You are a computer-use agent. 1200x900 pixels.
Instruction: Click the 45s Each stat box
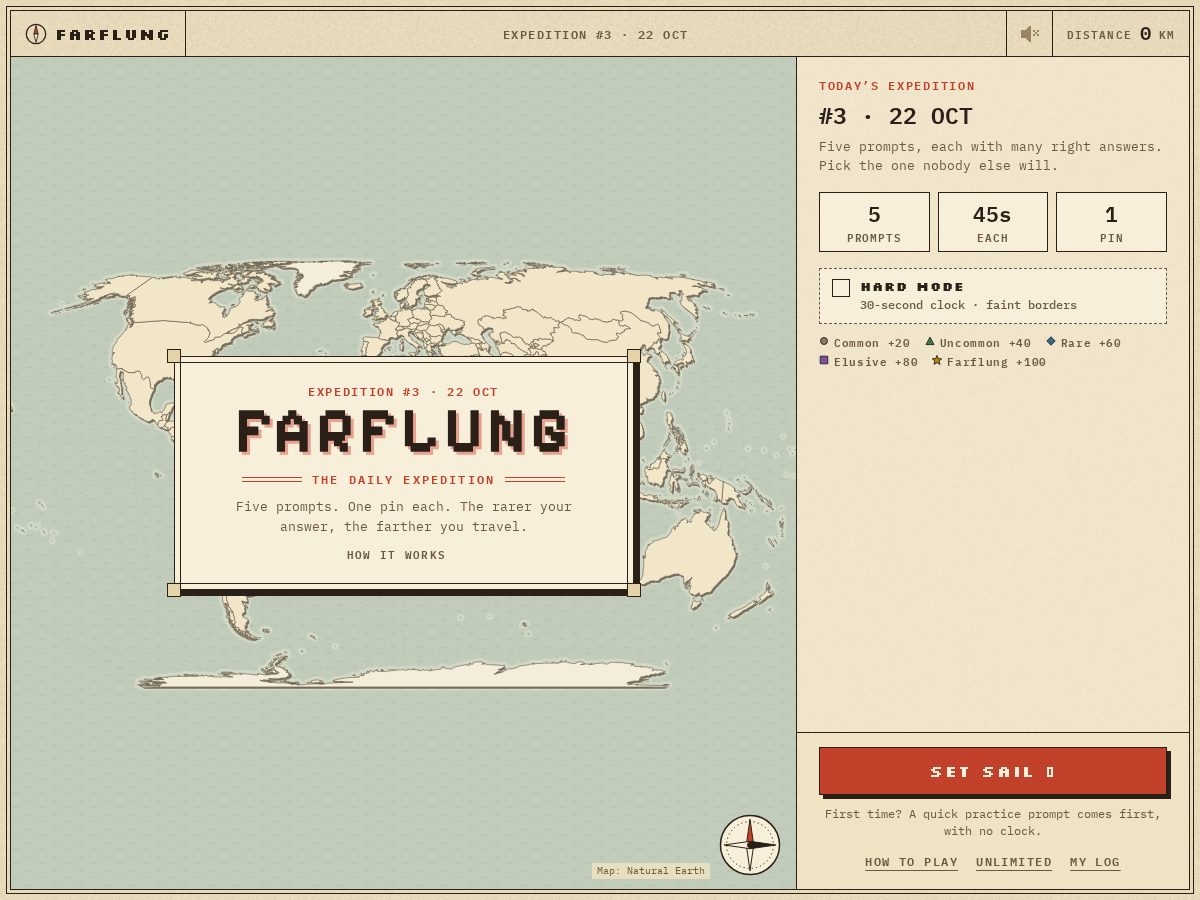point(993,222)
